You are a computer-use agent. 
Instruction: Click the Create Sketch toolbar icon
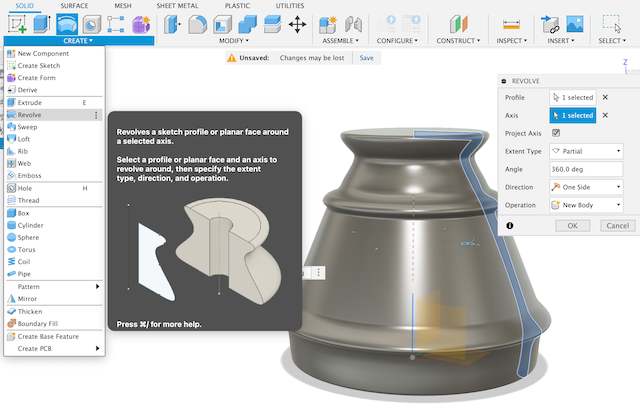click(x=16, y=24)
